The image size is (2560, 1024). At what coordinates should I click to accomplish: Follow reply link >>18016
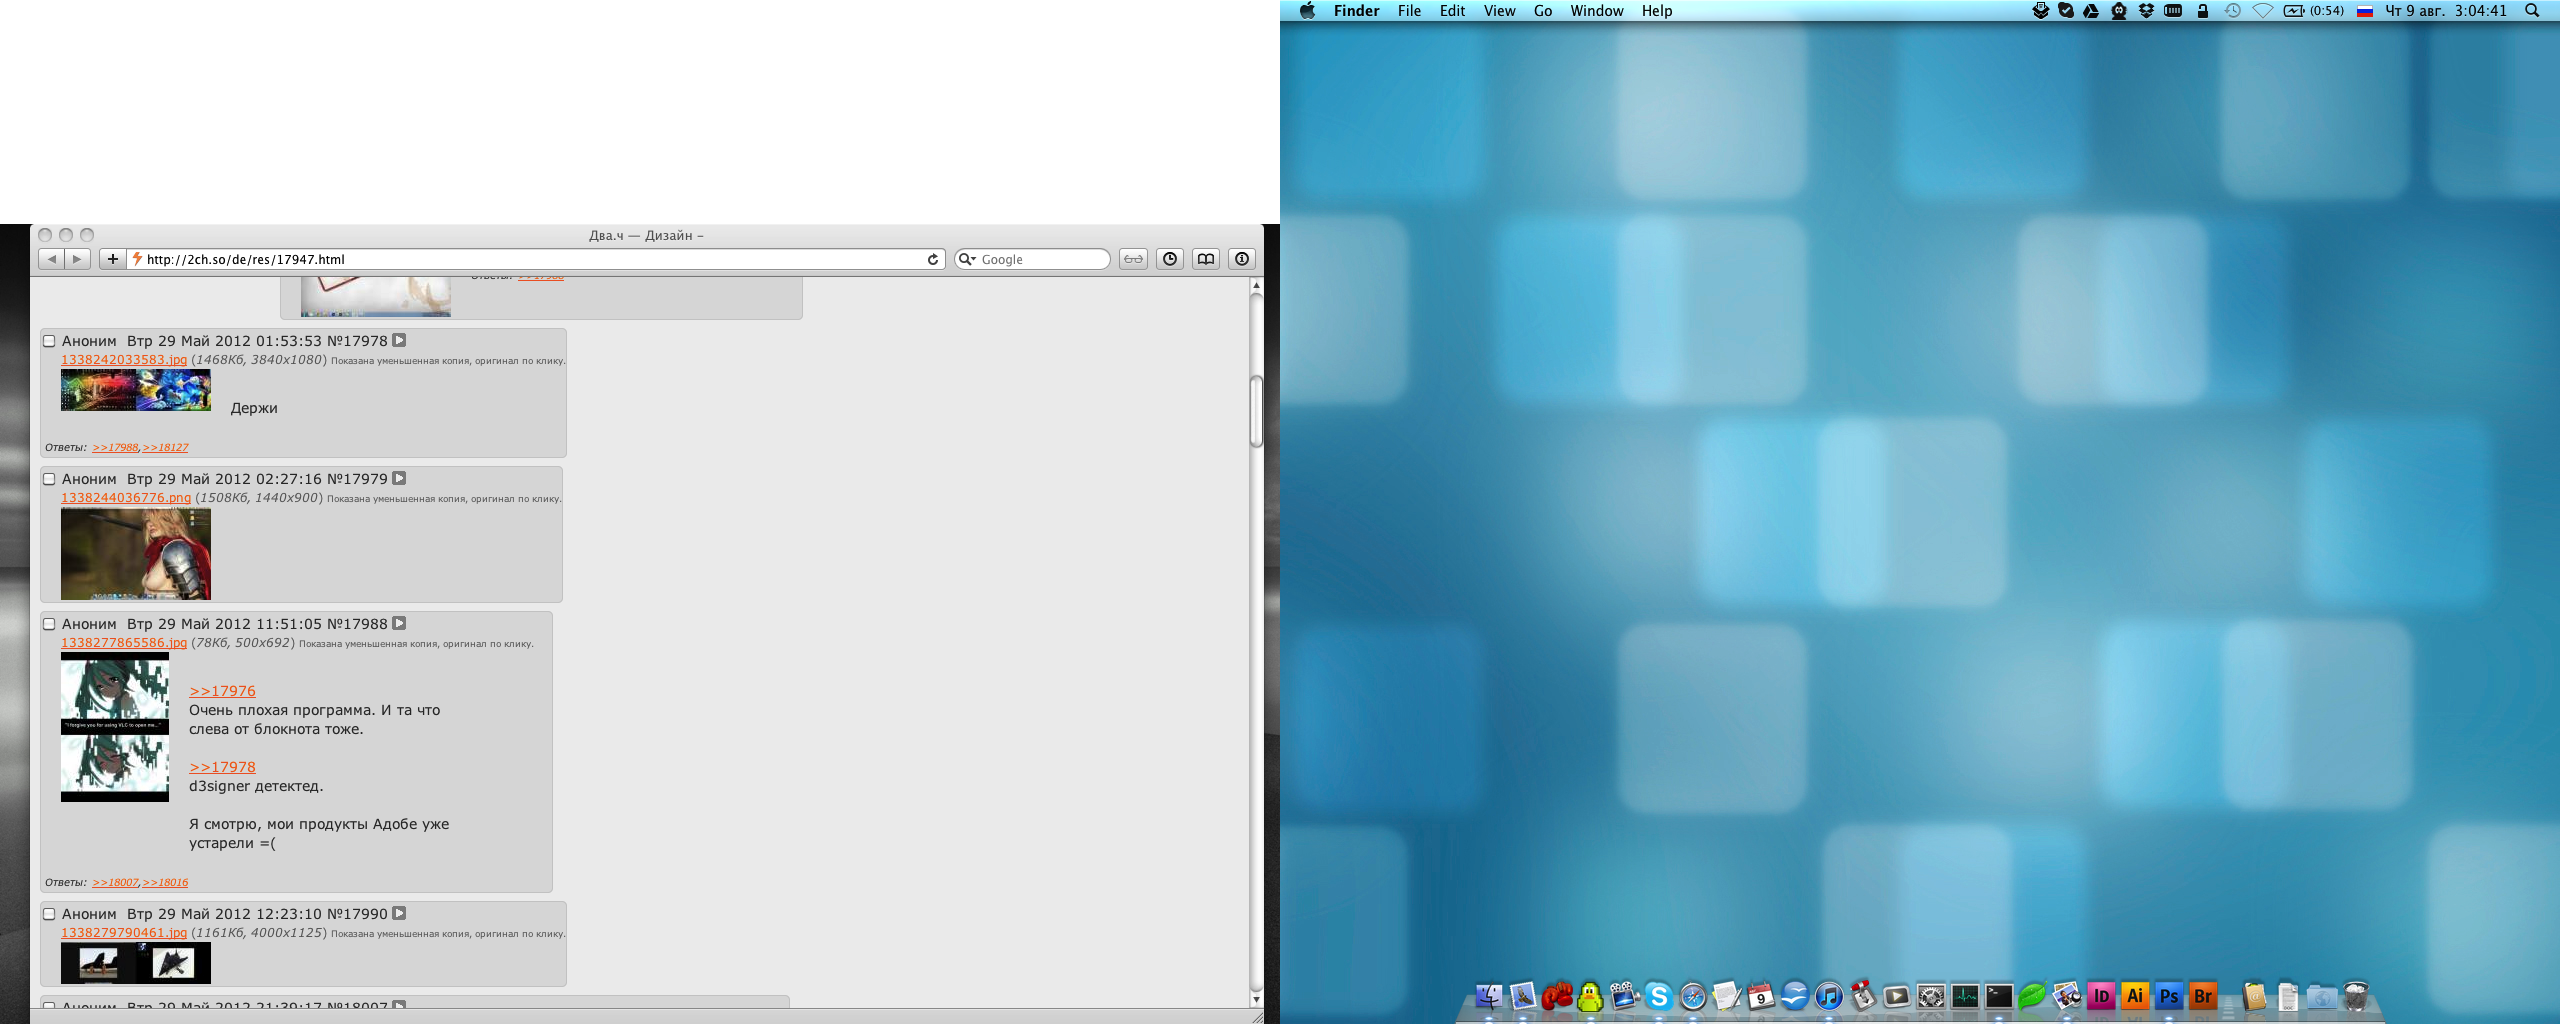(x=165, y=883)
